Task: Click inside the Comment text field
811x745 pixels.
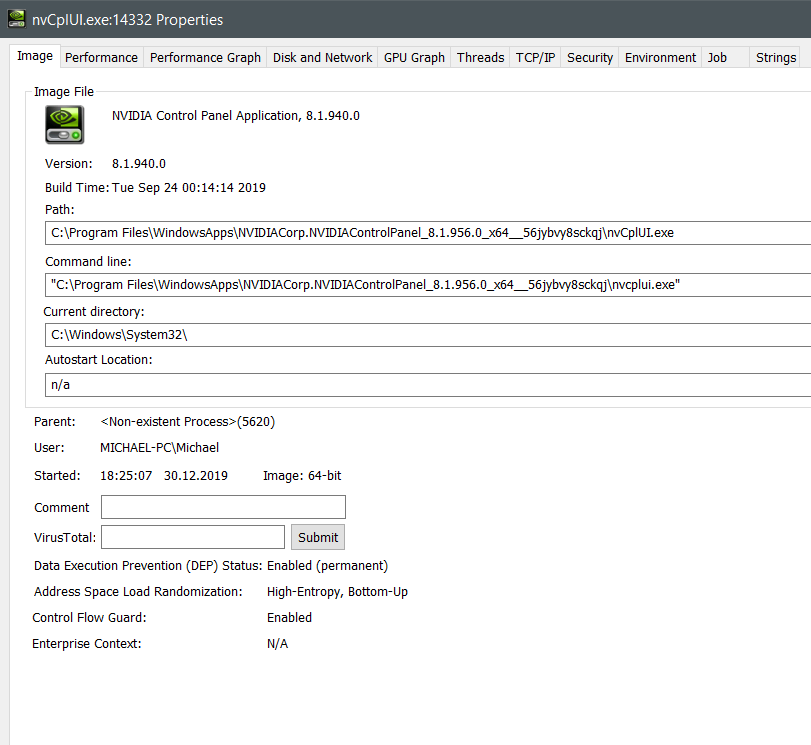Action: tap(223, 507)
